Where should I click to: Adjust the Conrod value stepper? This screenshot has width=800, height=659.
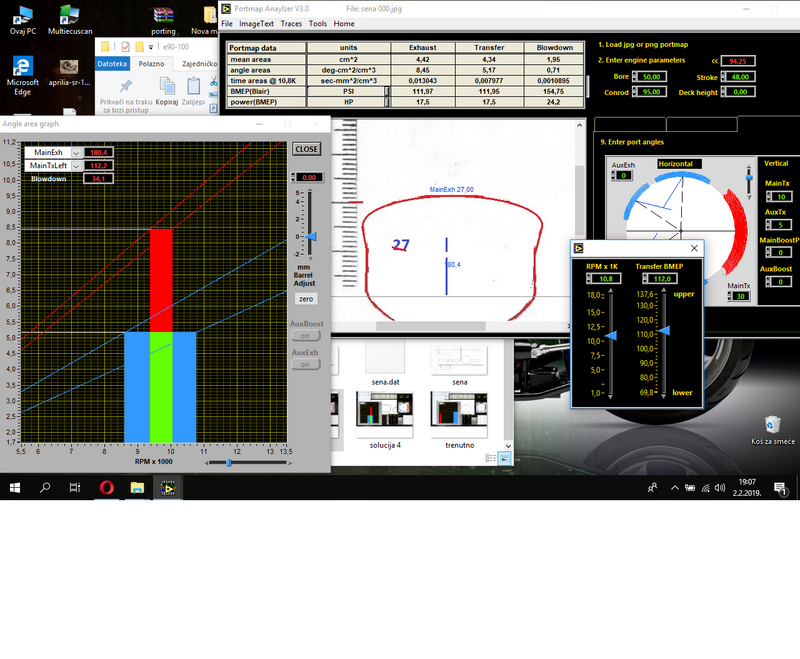point(634,92)
